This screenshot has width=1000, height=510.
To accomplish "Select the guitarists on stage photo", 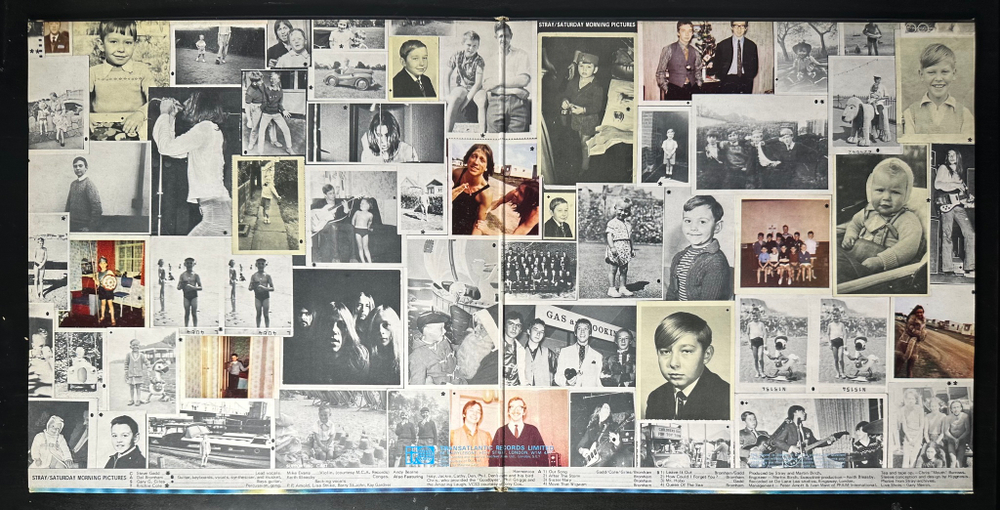I will coord(811,433).
